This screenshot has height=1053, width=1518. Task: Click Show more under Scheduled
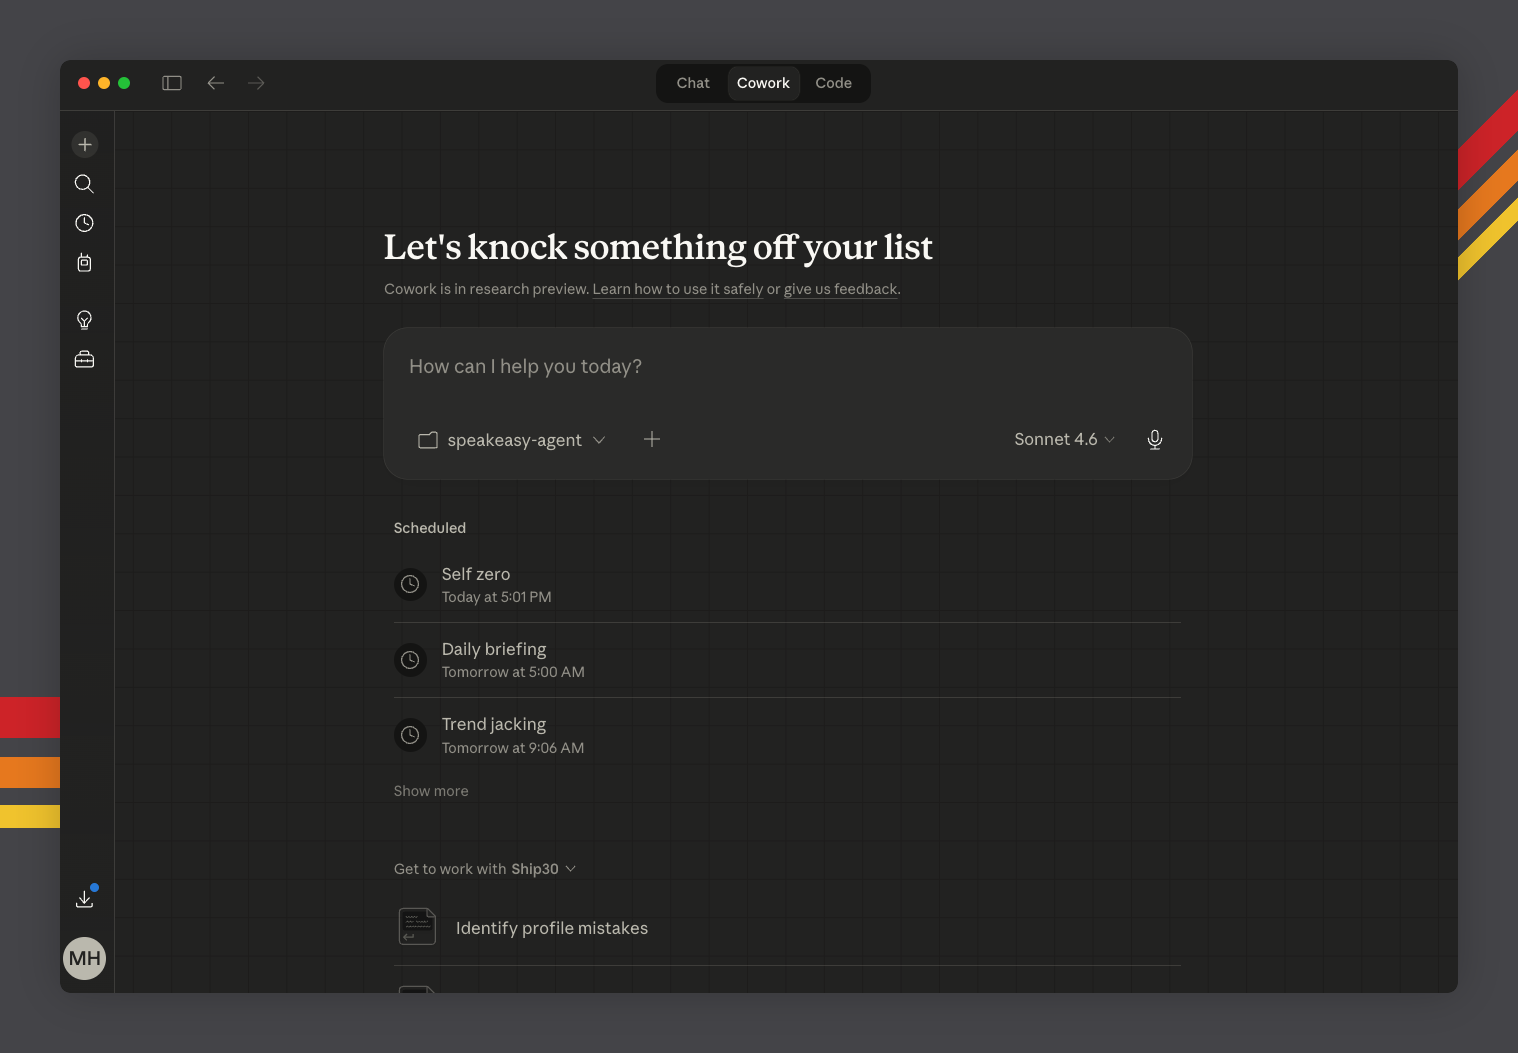[x=431, y=791]
